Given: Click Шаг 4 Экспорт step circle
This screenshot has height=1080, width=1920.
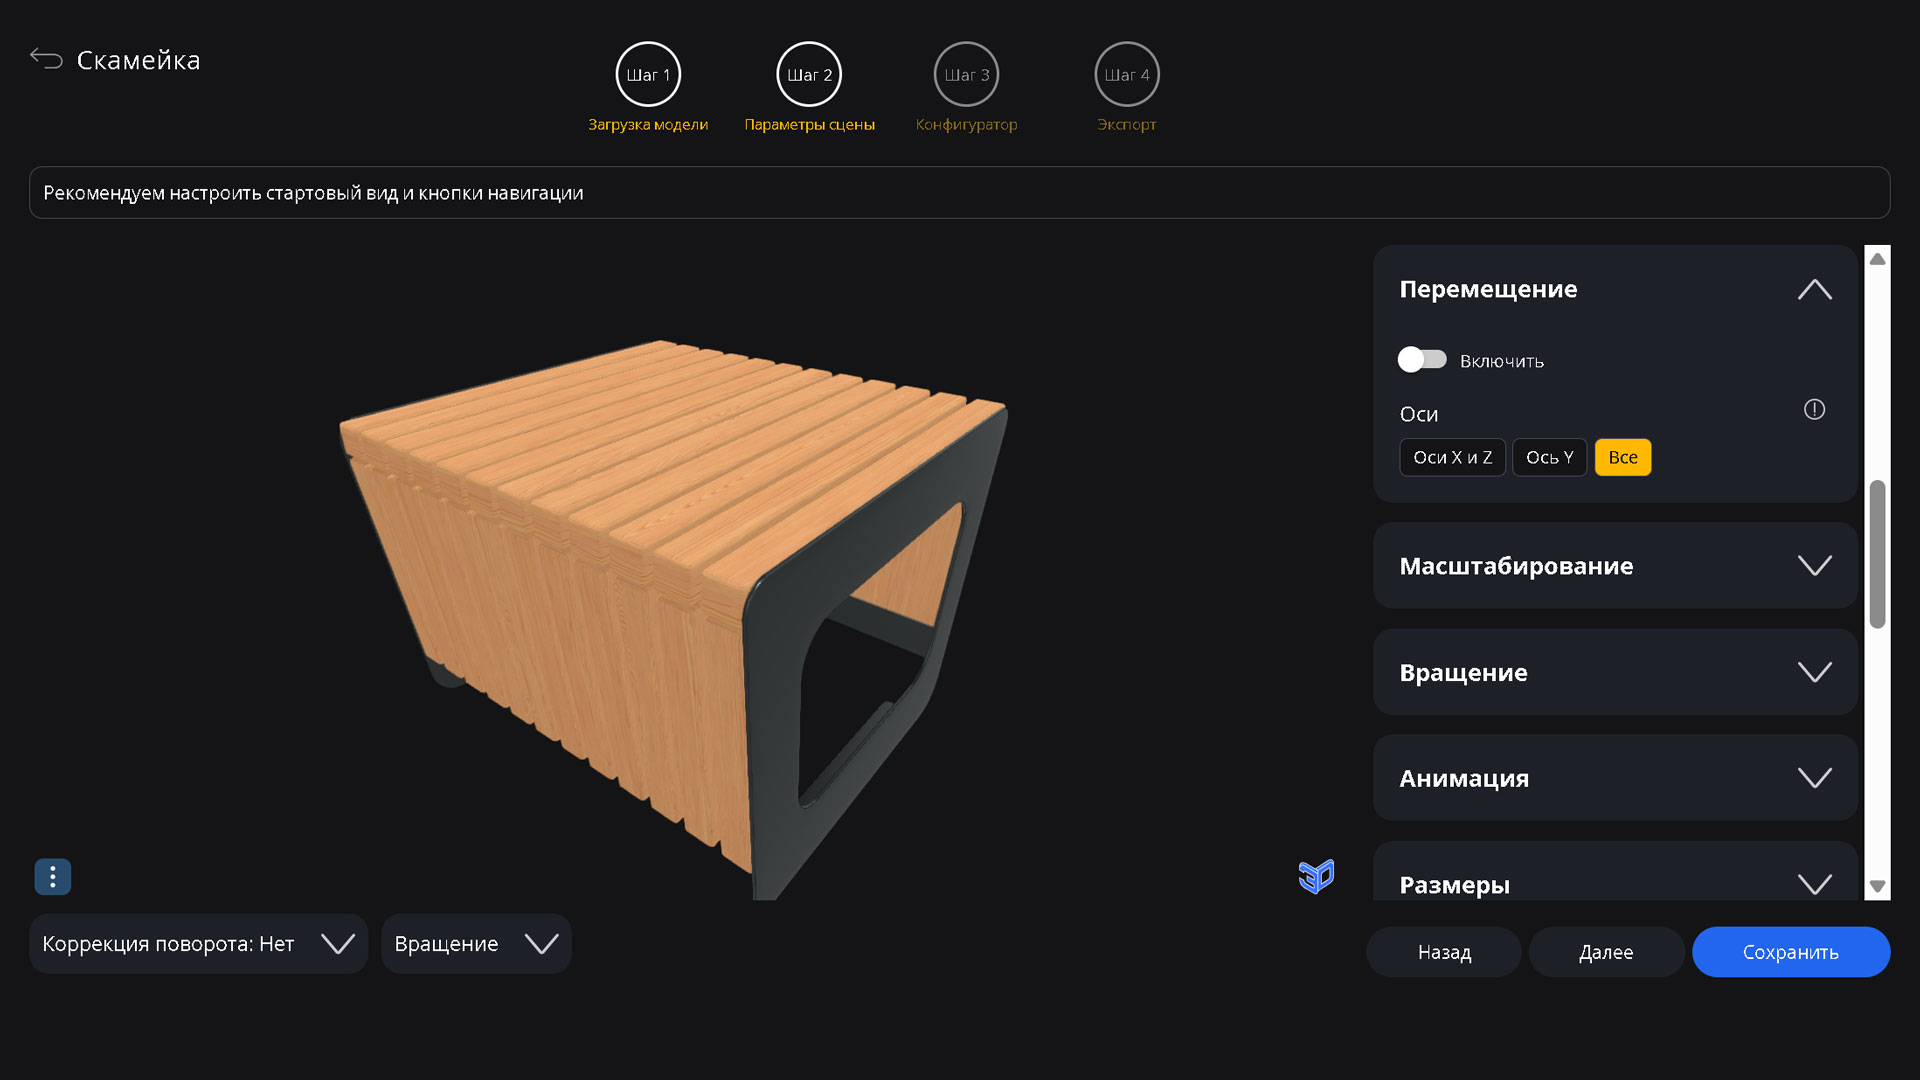Looking at the screenshot, I should [1127, 74].
